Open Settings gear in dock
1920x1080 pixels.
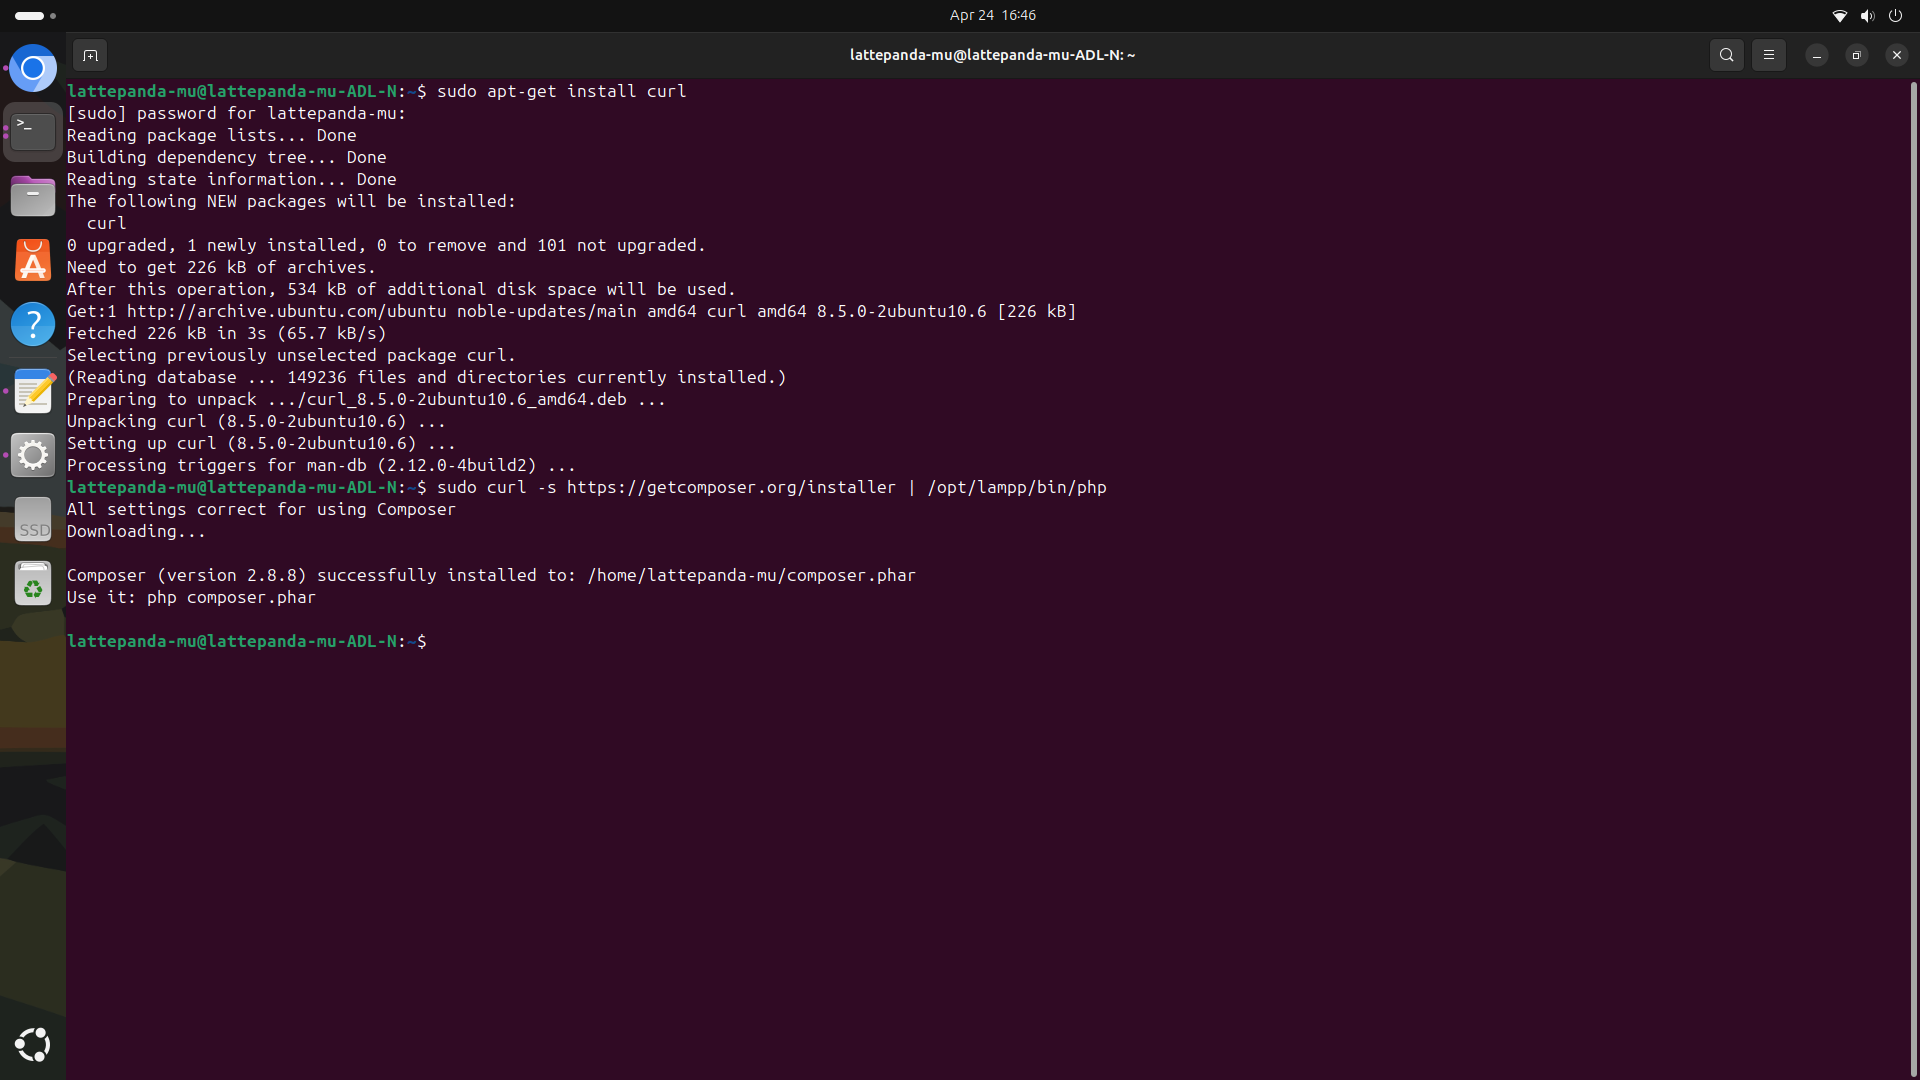tap(33, 455)
